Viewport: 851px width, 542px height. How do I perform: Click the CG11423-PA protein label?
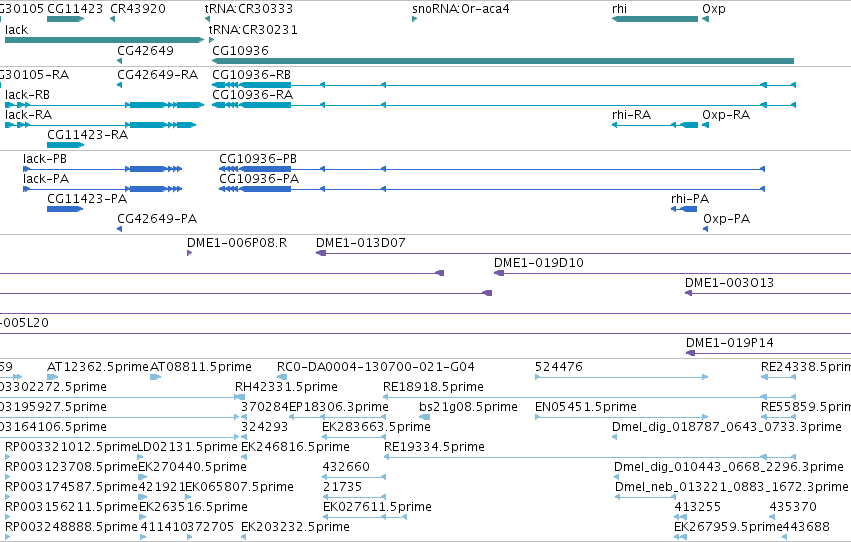pyautogui.click(x=87, y=199)
